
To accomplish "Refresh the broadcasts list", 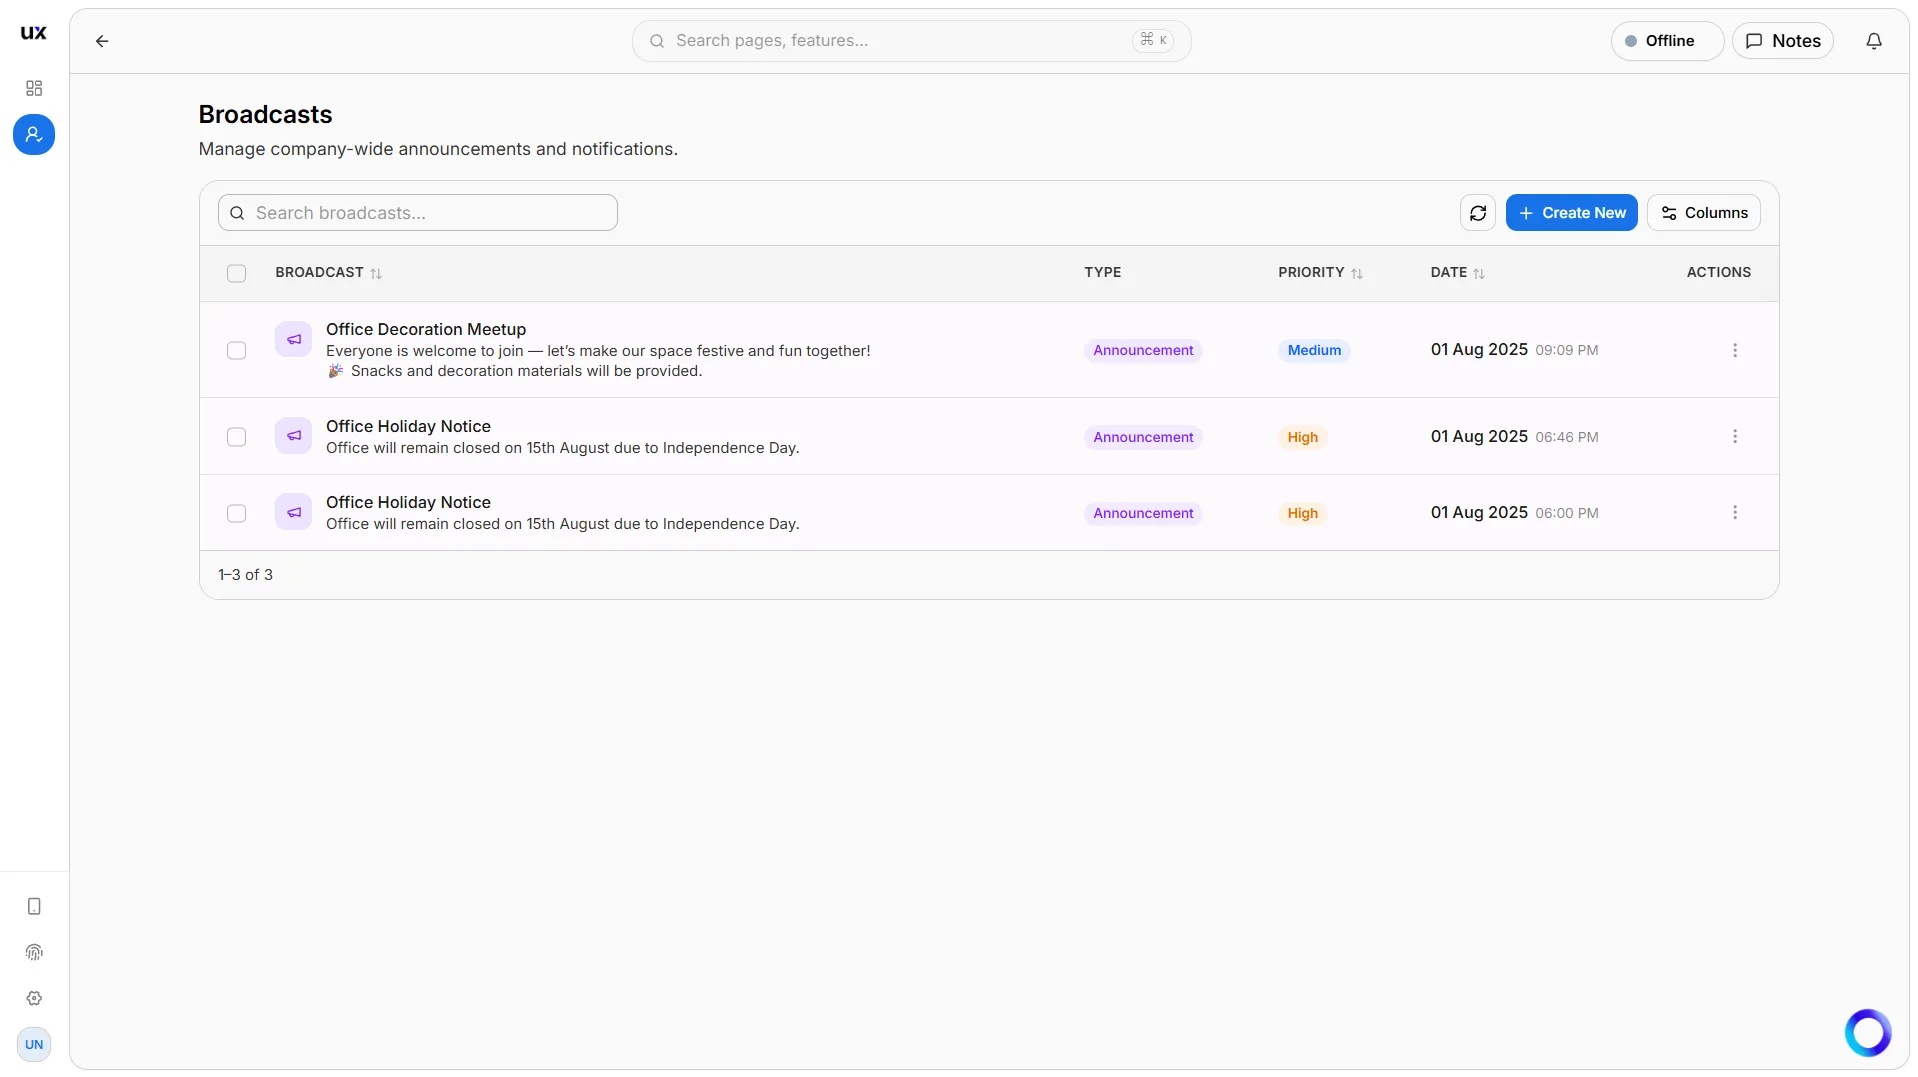I will (x=1478, y=213).
